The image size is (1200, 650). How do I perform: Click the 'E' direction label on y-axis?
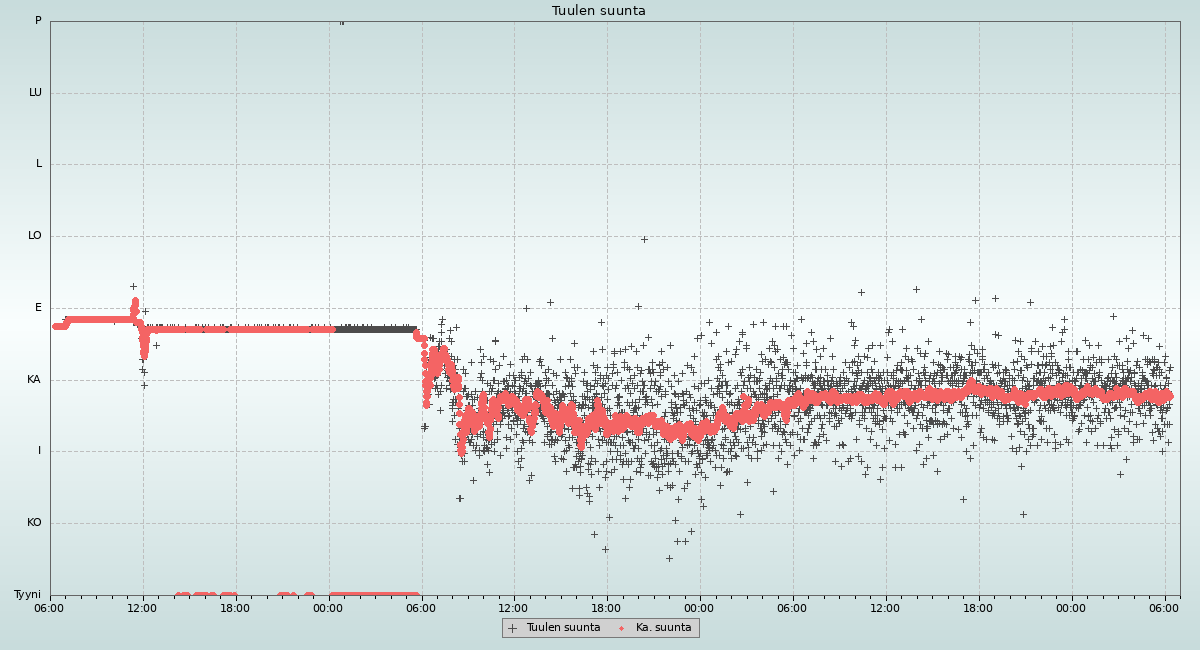click(x=39, y=308)
